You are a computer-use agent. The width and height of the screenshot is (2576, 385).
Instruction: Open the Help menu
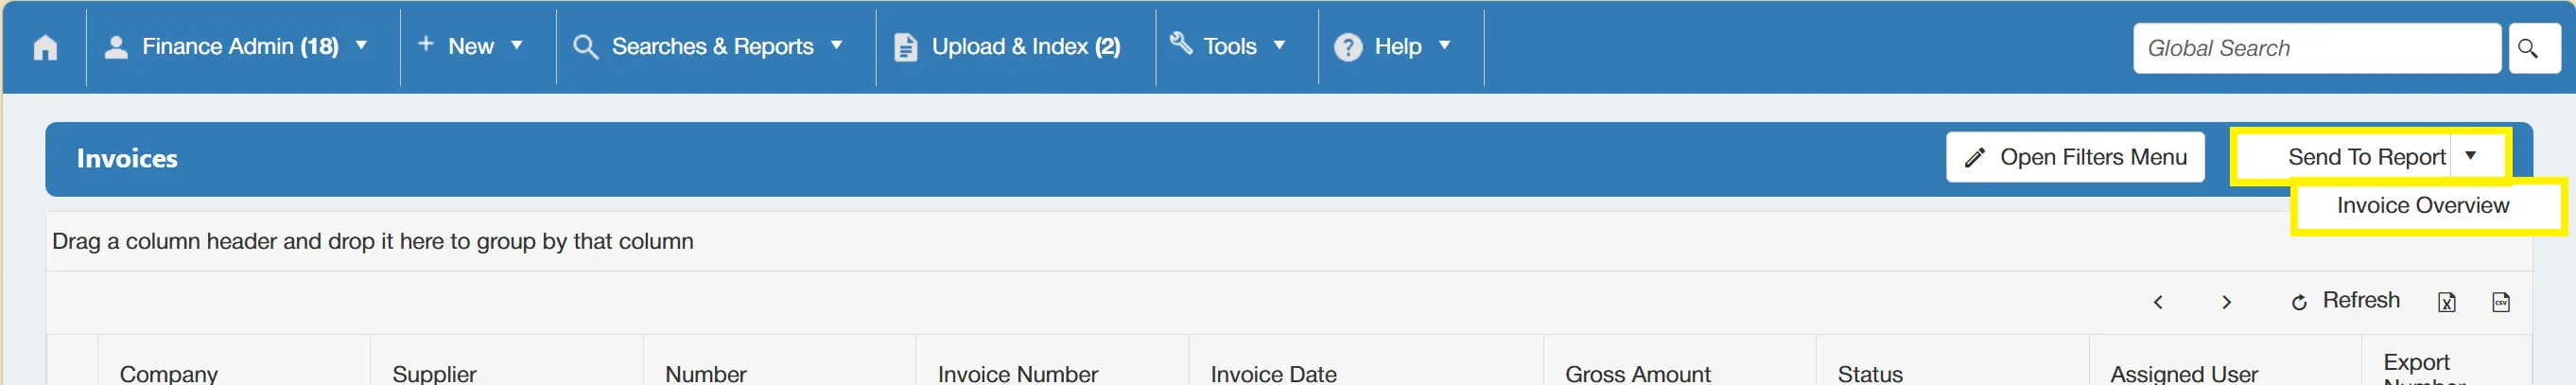tap(1392, 47)
